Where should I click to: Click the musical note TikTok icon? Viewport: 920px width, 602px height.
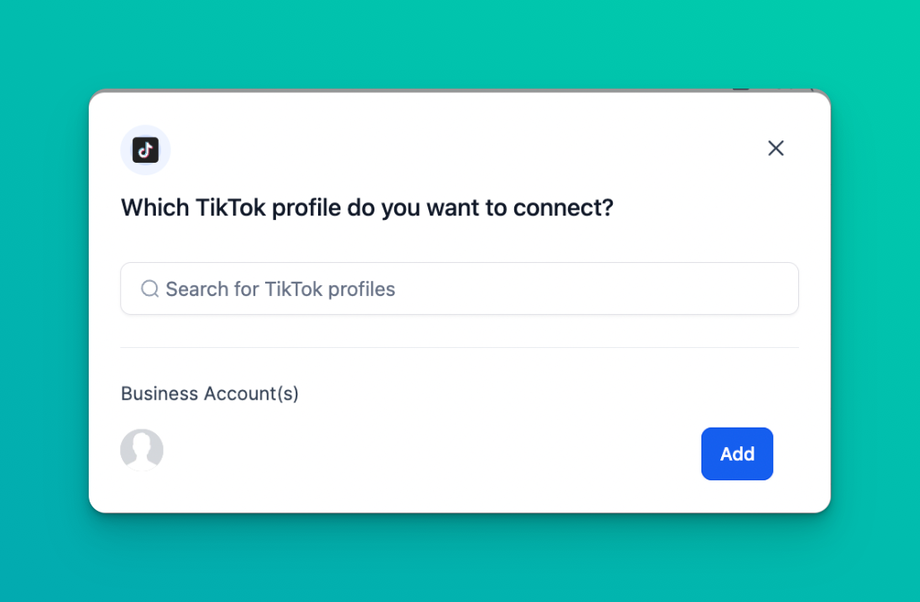(145, 150)
